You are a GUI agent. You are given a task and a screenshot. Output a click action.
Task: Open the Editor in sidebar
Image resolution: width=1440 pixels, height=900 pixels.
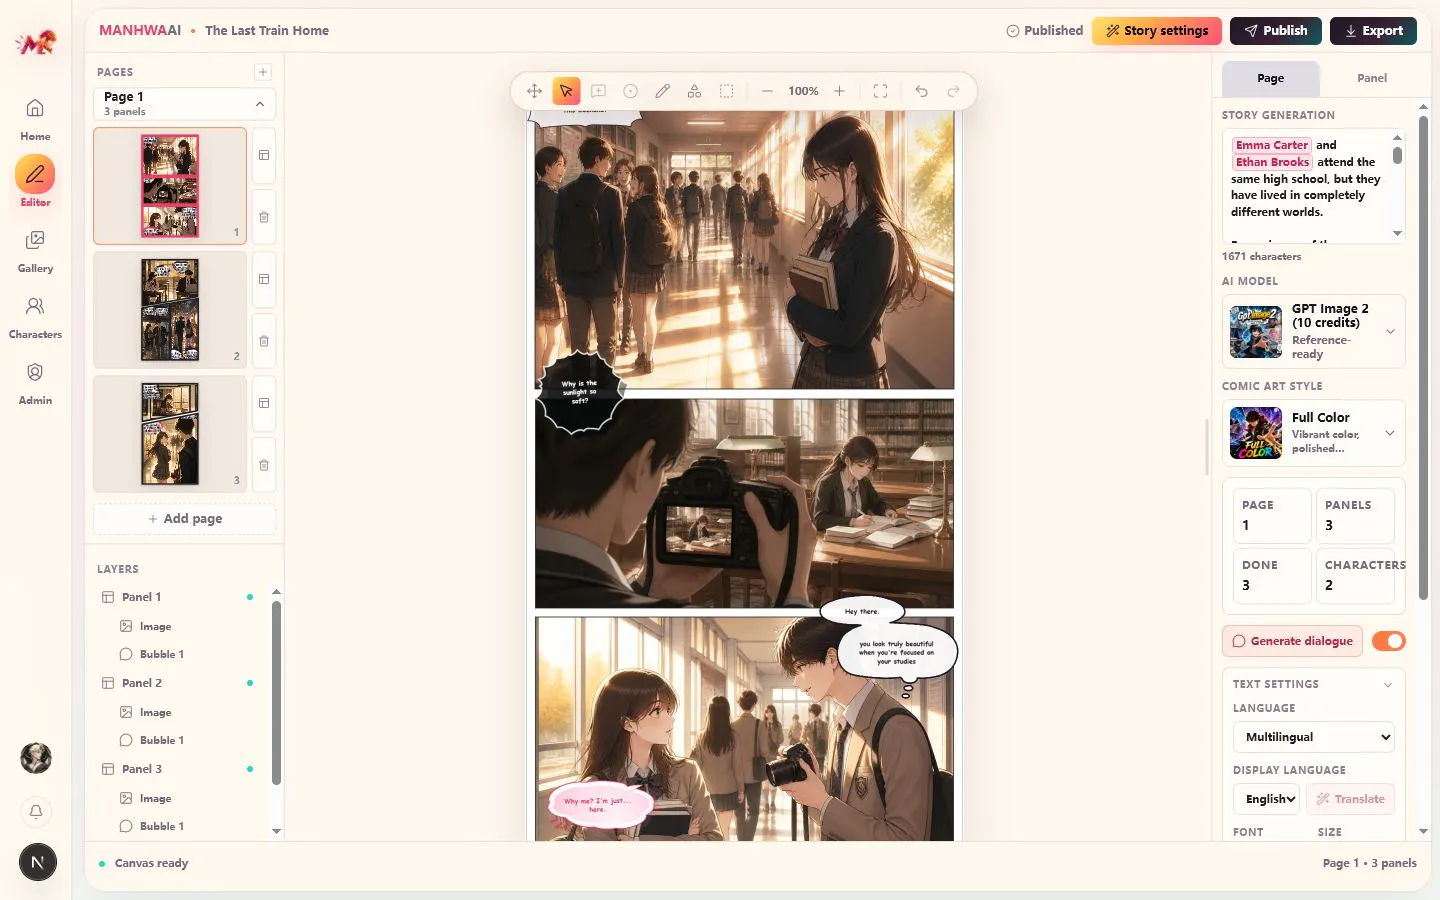[35, 182]
